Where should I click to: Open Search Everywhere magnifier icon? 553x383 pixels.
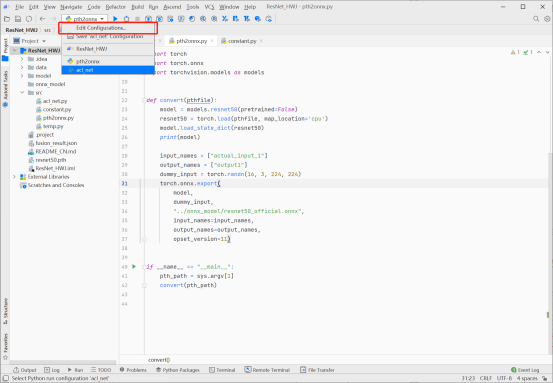click(536, 19)
